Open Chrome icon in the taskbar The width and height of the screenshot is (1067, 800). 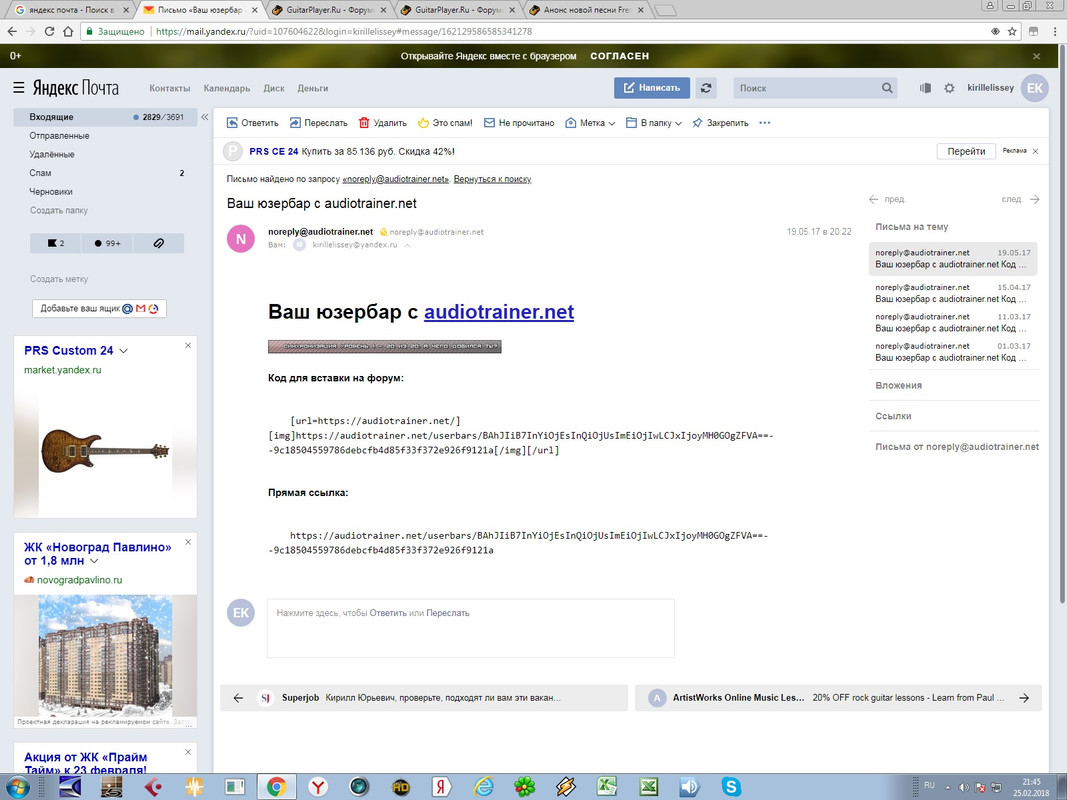click(x=276, y=787)
